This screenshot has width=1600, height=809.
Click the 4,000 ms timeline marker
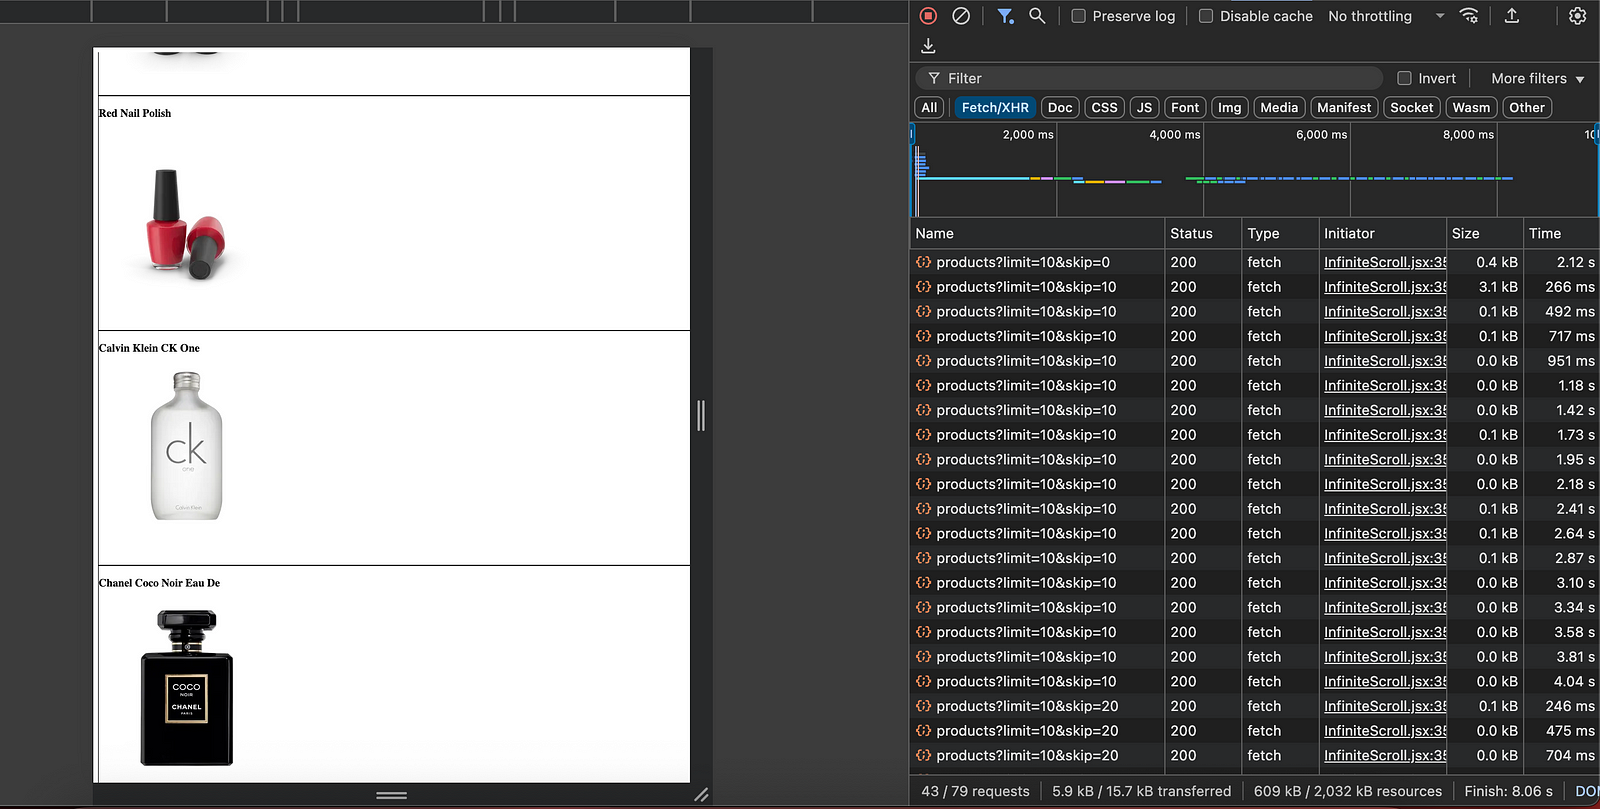point(1174,134)
